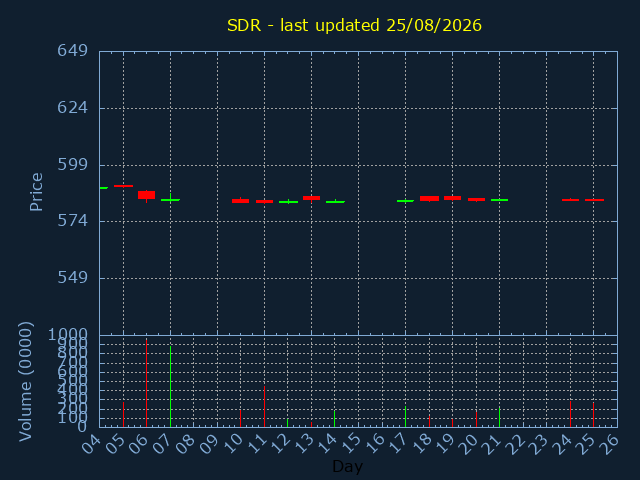This screenshot has height=480, width=640.
Task: Click the chart title 'SDR - last updated 25/08/2026'
Action: pos(354,25)
